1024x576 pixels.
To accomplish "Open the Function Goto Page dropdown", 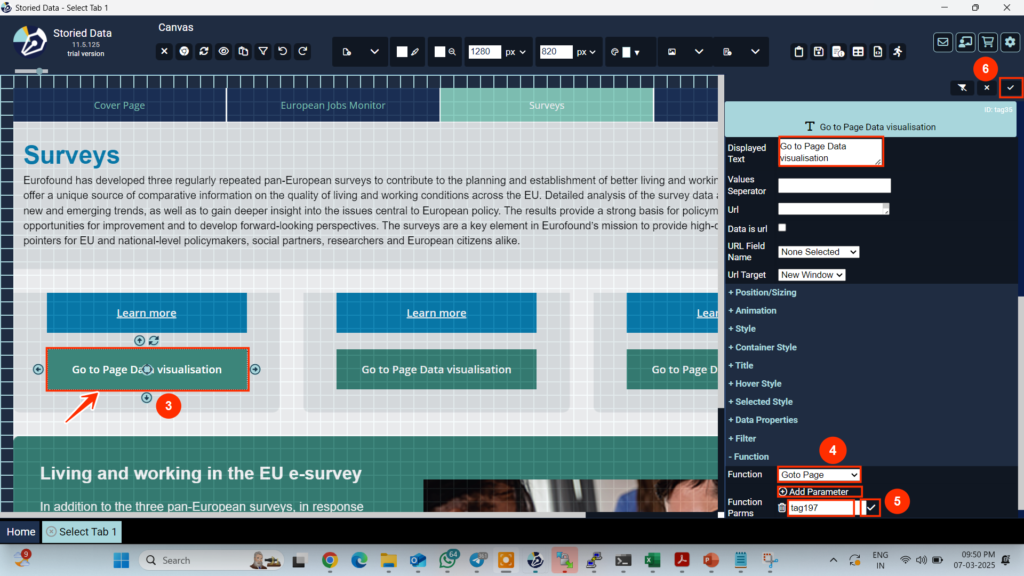I will (819, 474).
